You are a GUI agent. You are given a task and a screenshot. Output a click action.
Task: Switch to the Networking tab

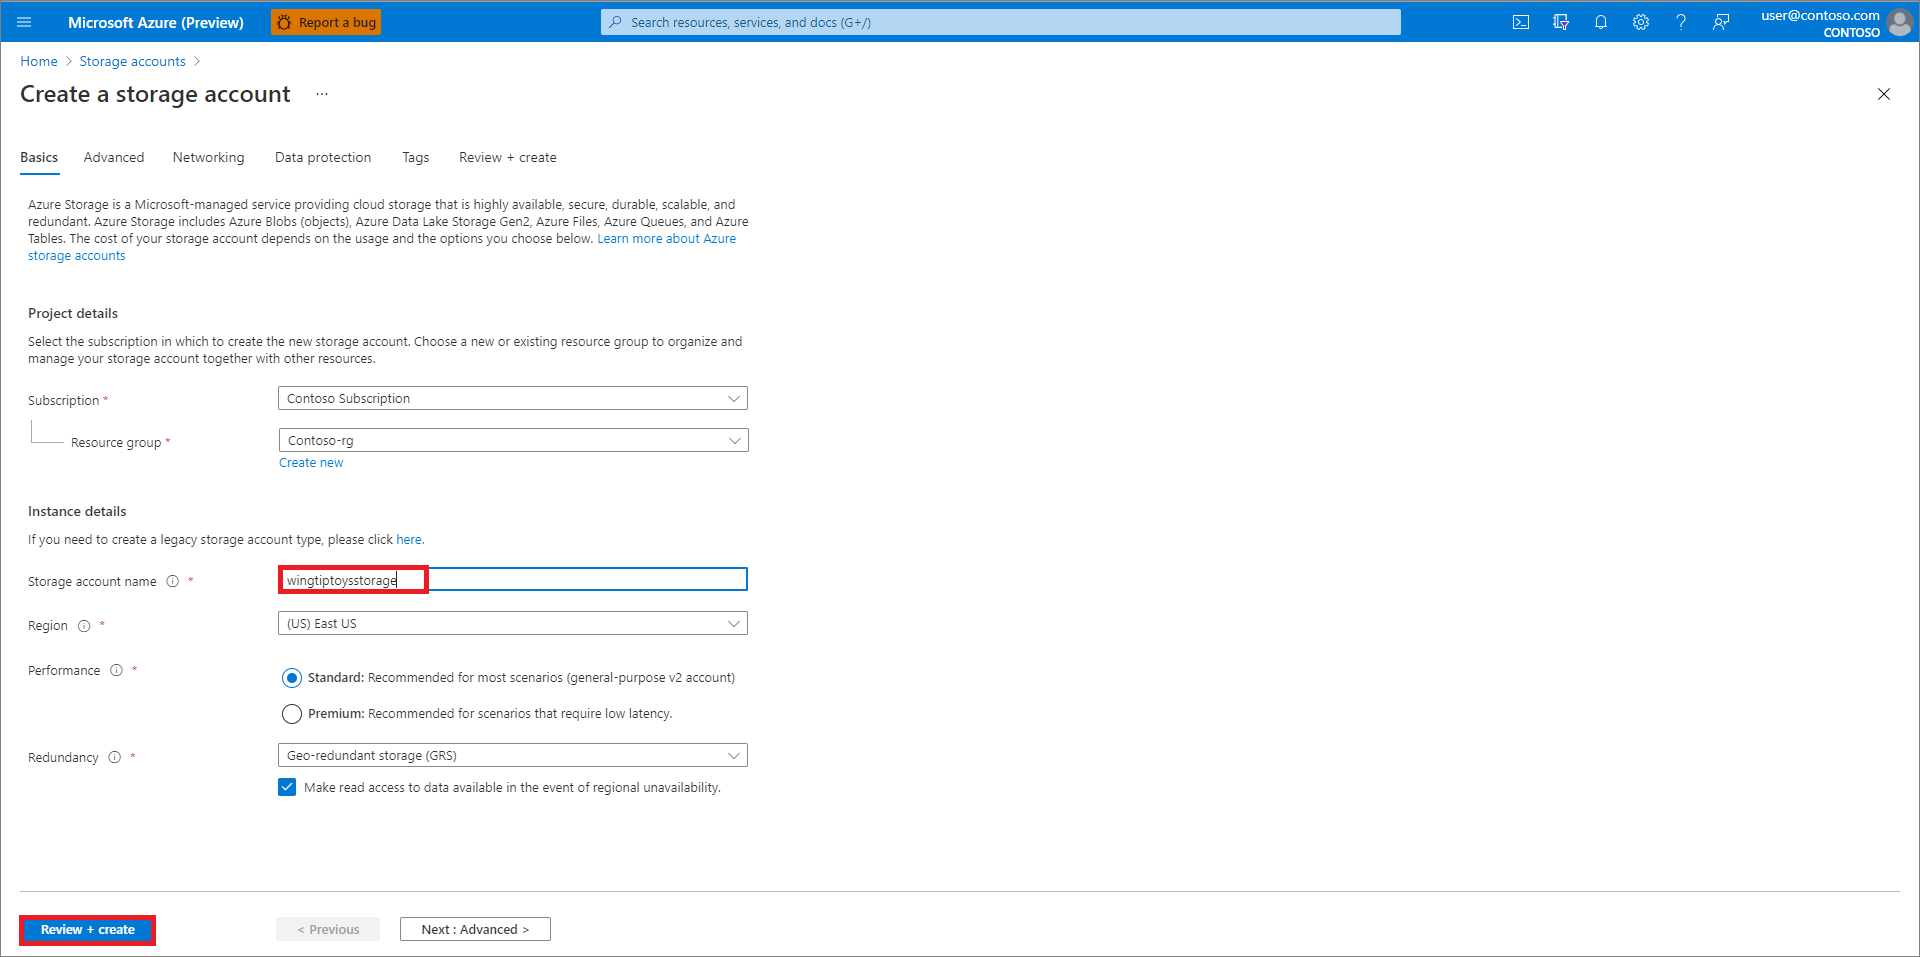tap(208, 157)
